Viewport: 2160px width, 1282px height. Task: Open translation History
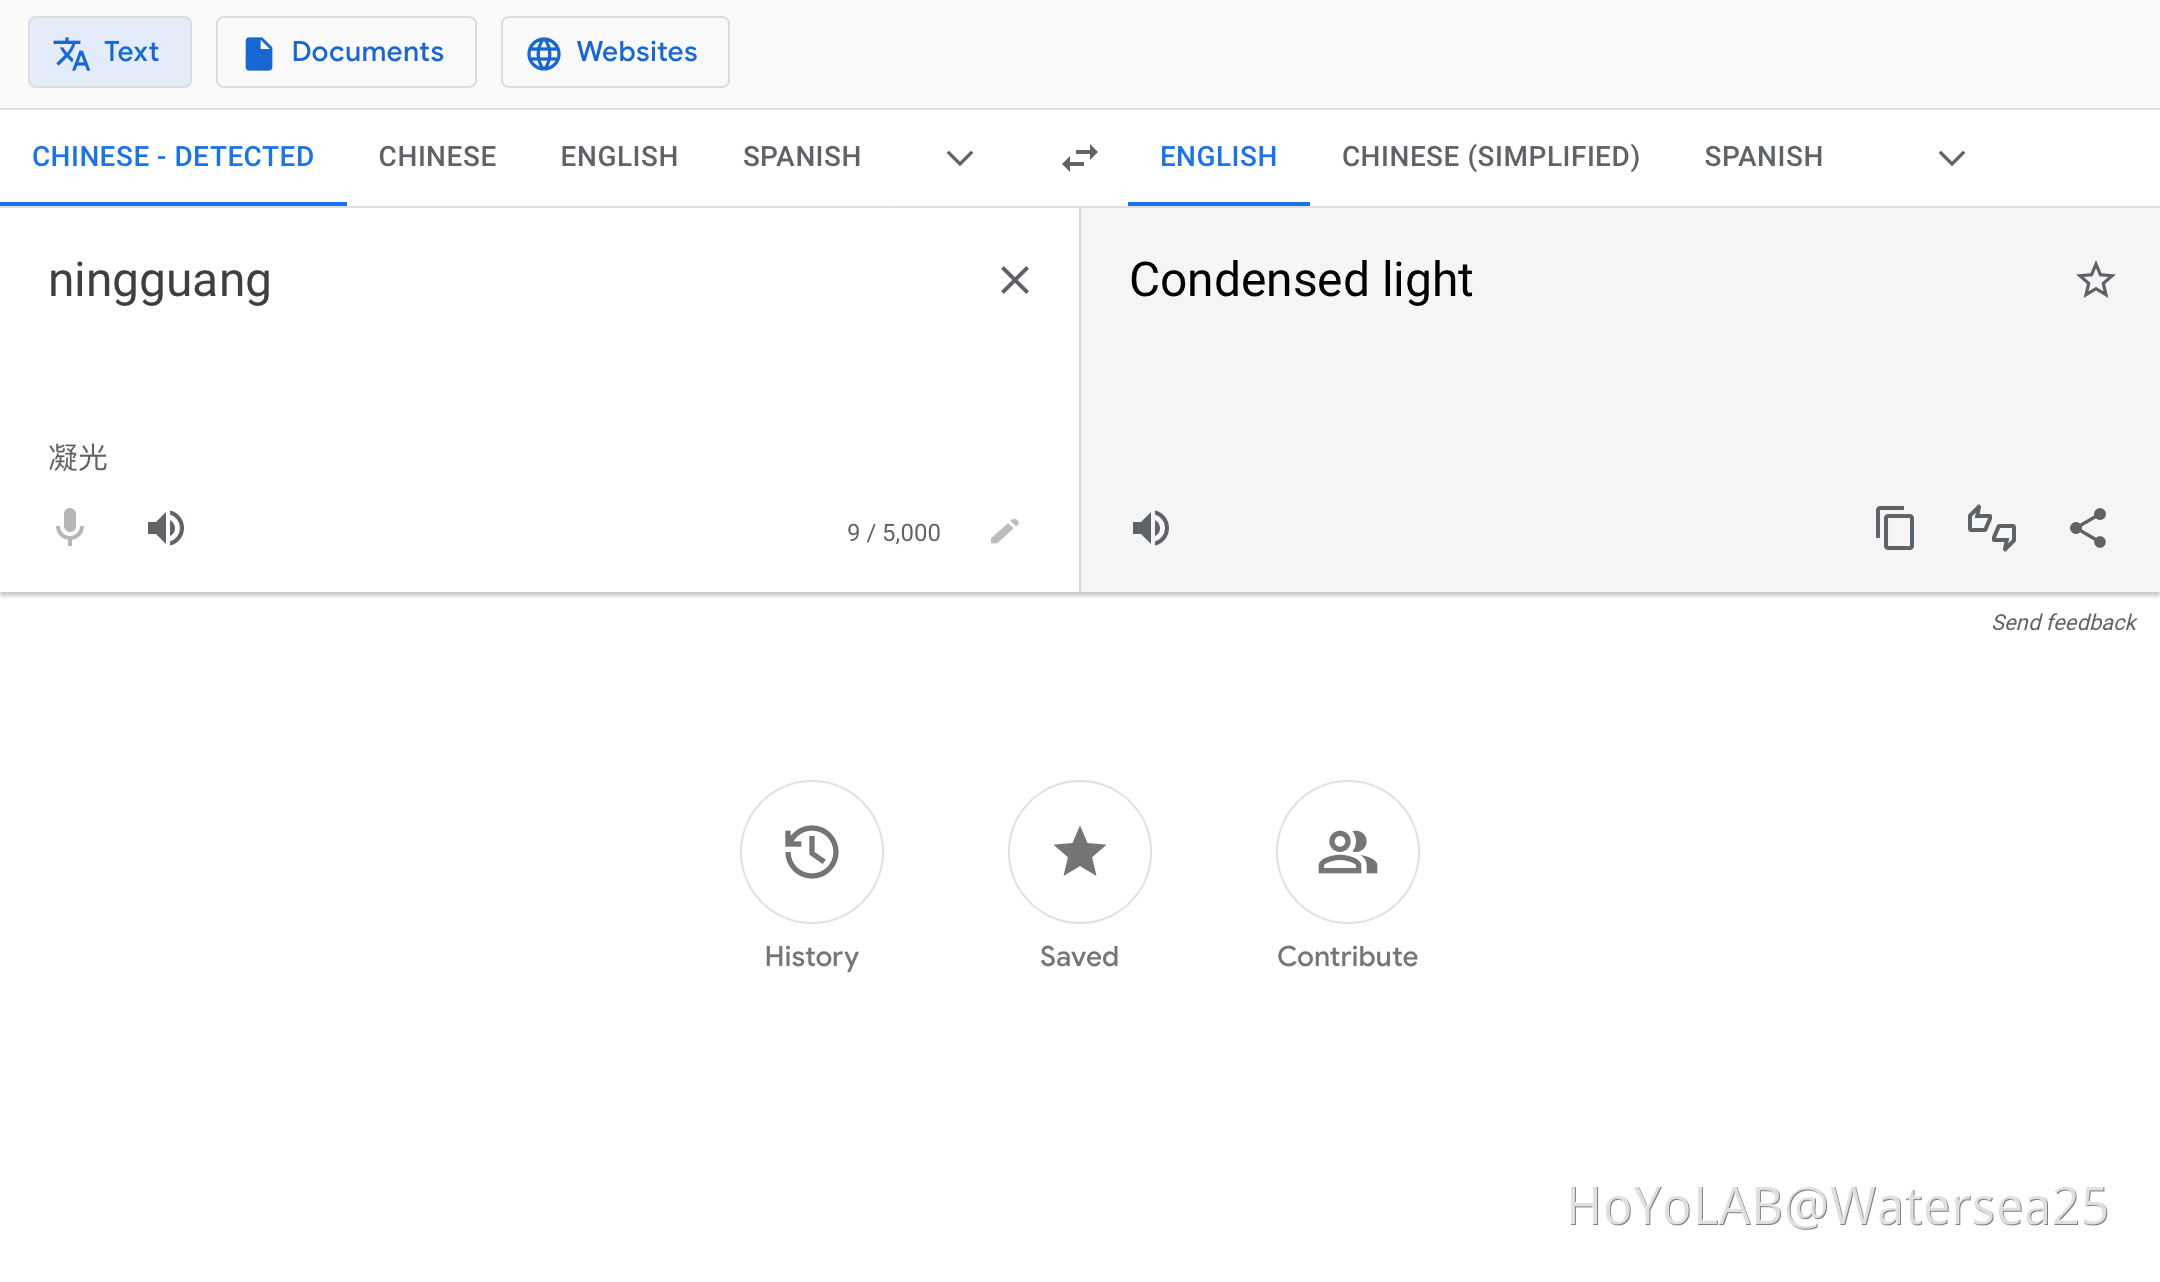pos(811,852)
